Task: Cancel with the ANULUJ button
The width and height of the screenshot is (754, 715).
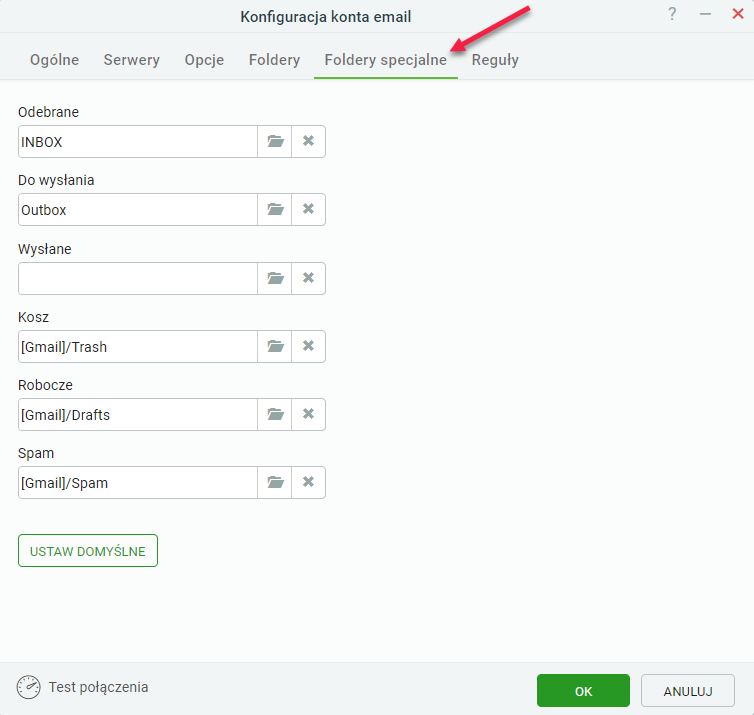Action: pyautogui.click(x=688, y=690)
